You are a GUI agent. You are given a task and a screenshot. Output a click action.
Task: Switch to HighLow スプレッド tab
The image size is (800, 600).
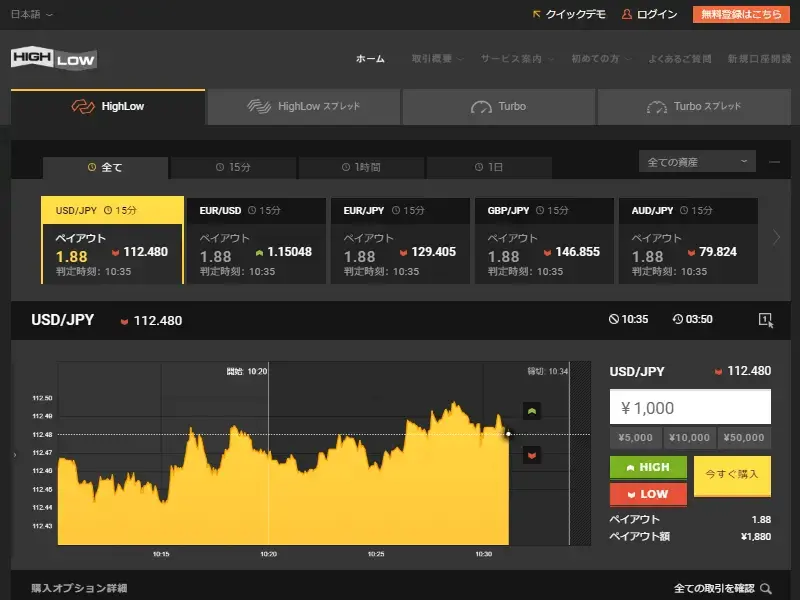304,107
